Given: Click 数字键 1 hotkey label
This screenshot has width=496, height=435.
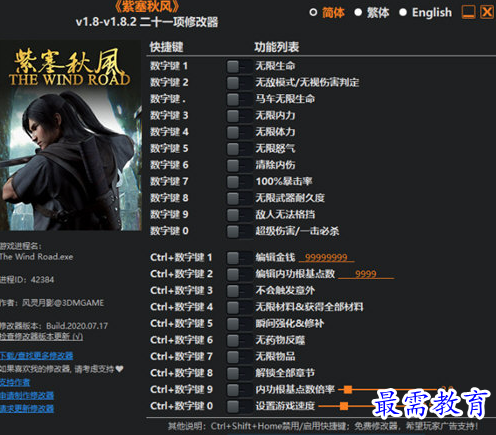Looking at the screenshot, I should pos(169,66).
